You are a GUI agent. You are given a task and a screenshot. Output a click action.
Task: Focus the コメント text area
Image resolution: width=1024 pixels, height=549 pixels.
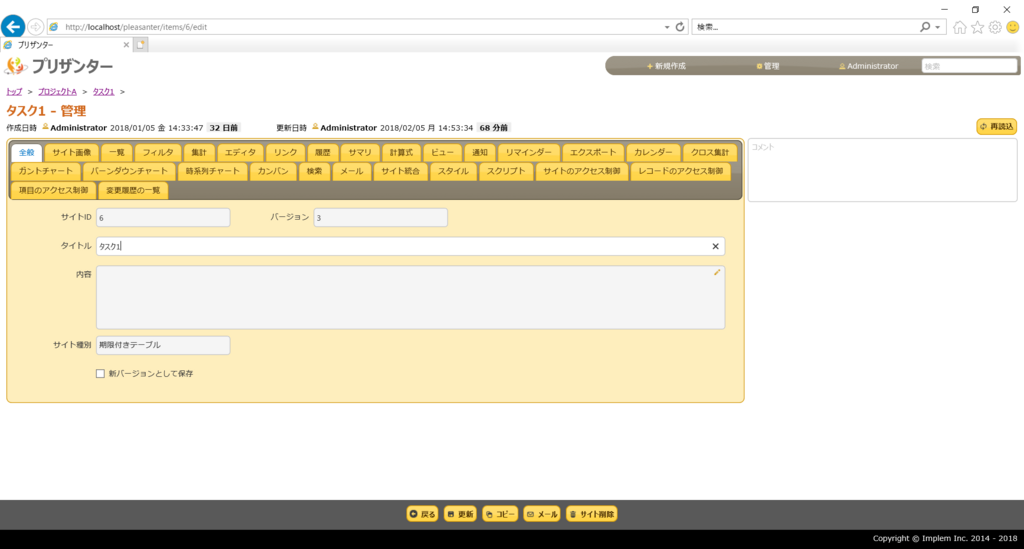click(x=882, y=170)
